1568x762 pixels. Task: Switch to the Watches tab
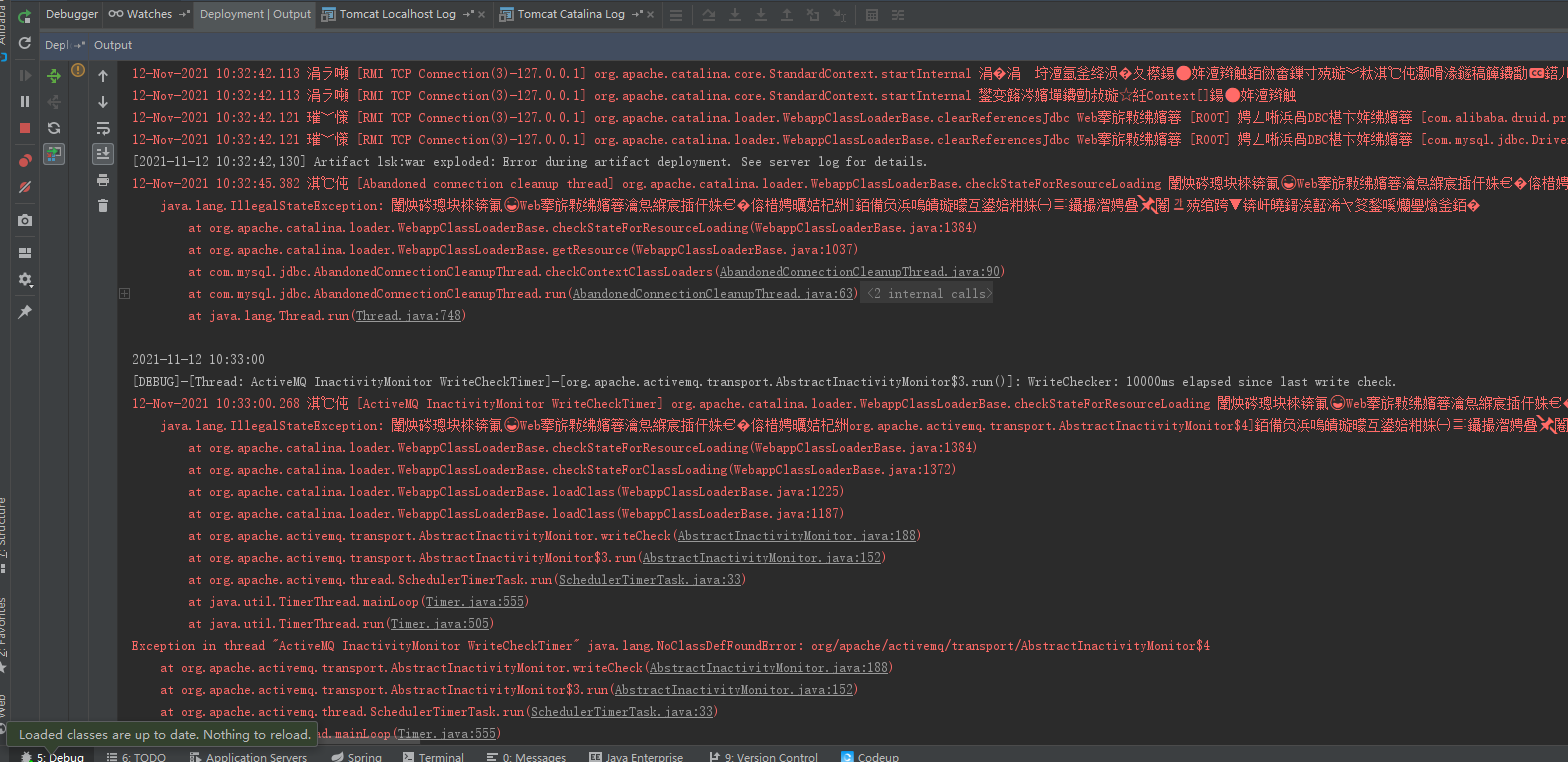[x=148, y=14]
